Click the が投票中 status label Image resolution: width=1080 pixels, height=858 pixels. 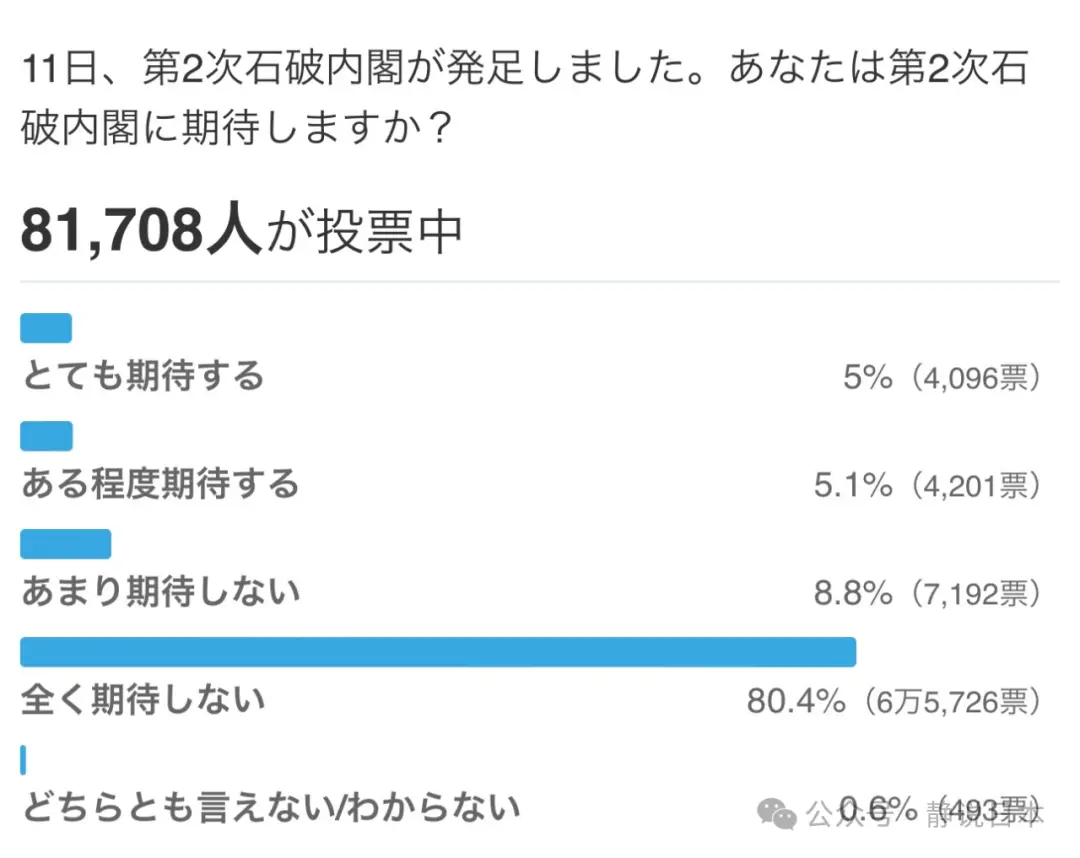coord(364,232)
